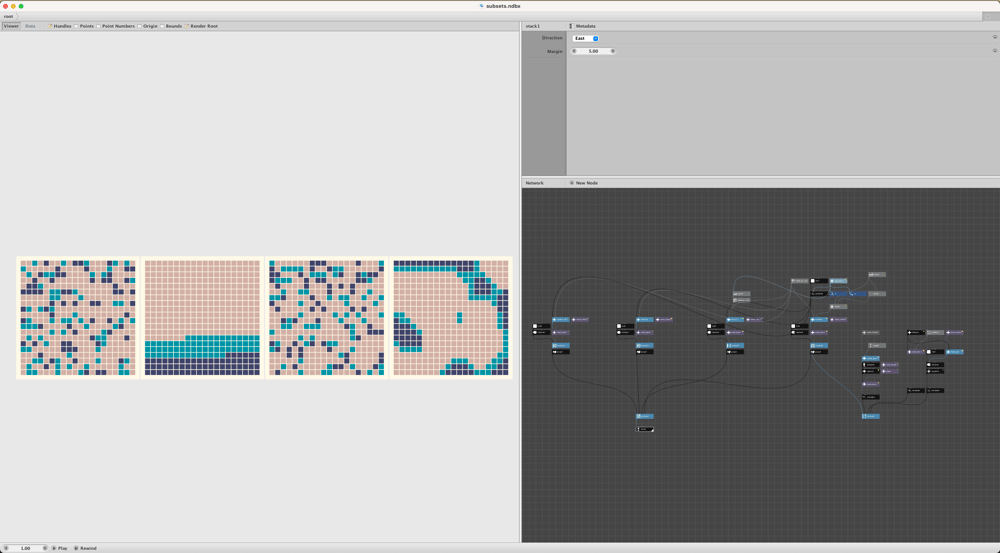This screenshot has width=1000, height=553.
Task: Switch to the Viewer tab
Action: tap(11, 26)
